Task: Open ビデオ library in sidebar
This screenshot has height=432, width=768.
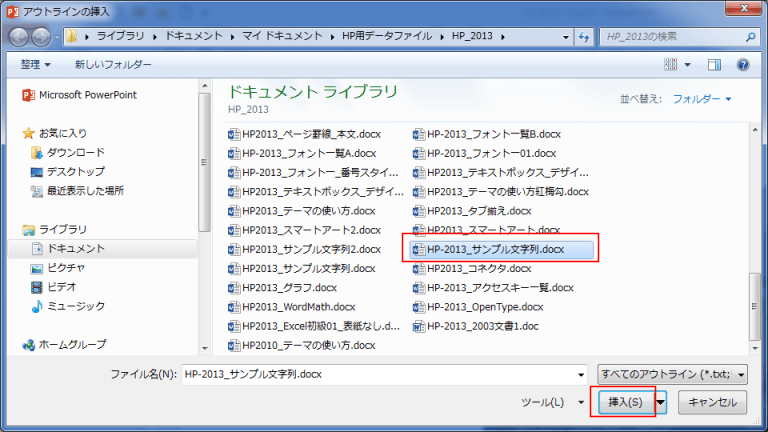Action: (x=53, y=287)
